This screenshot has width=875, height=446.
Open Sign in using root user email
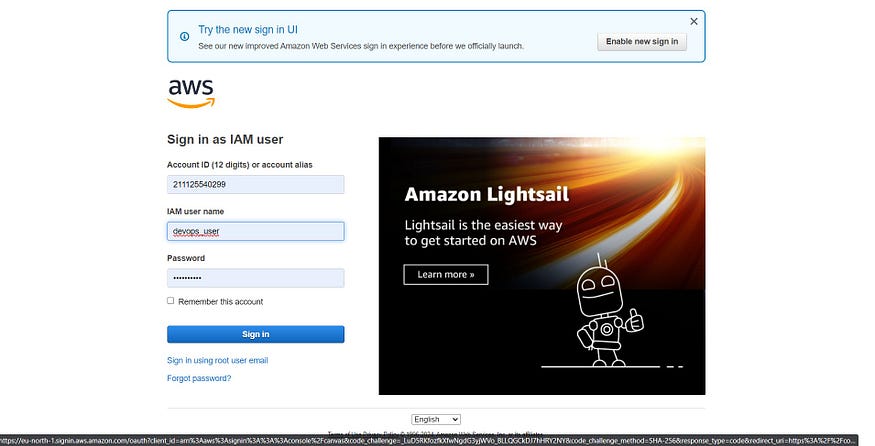(218, 361)
